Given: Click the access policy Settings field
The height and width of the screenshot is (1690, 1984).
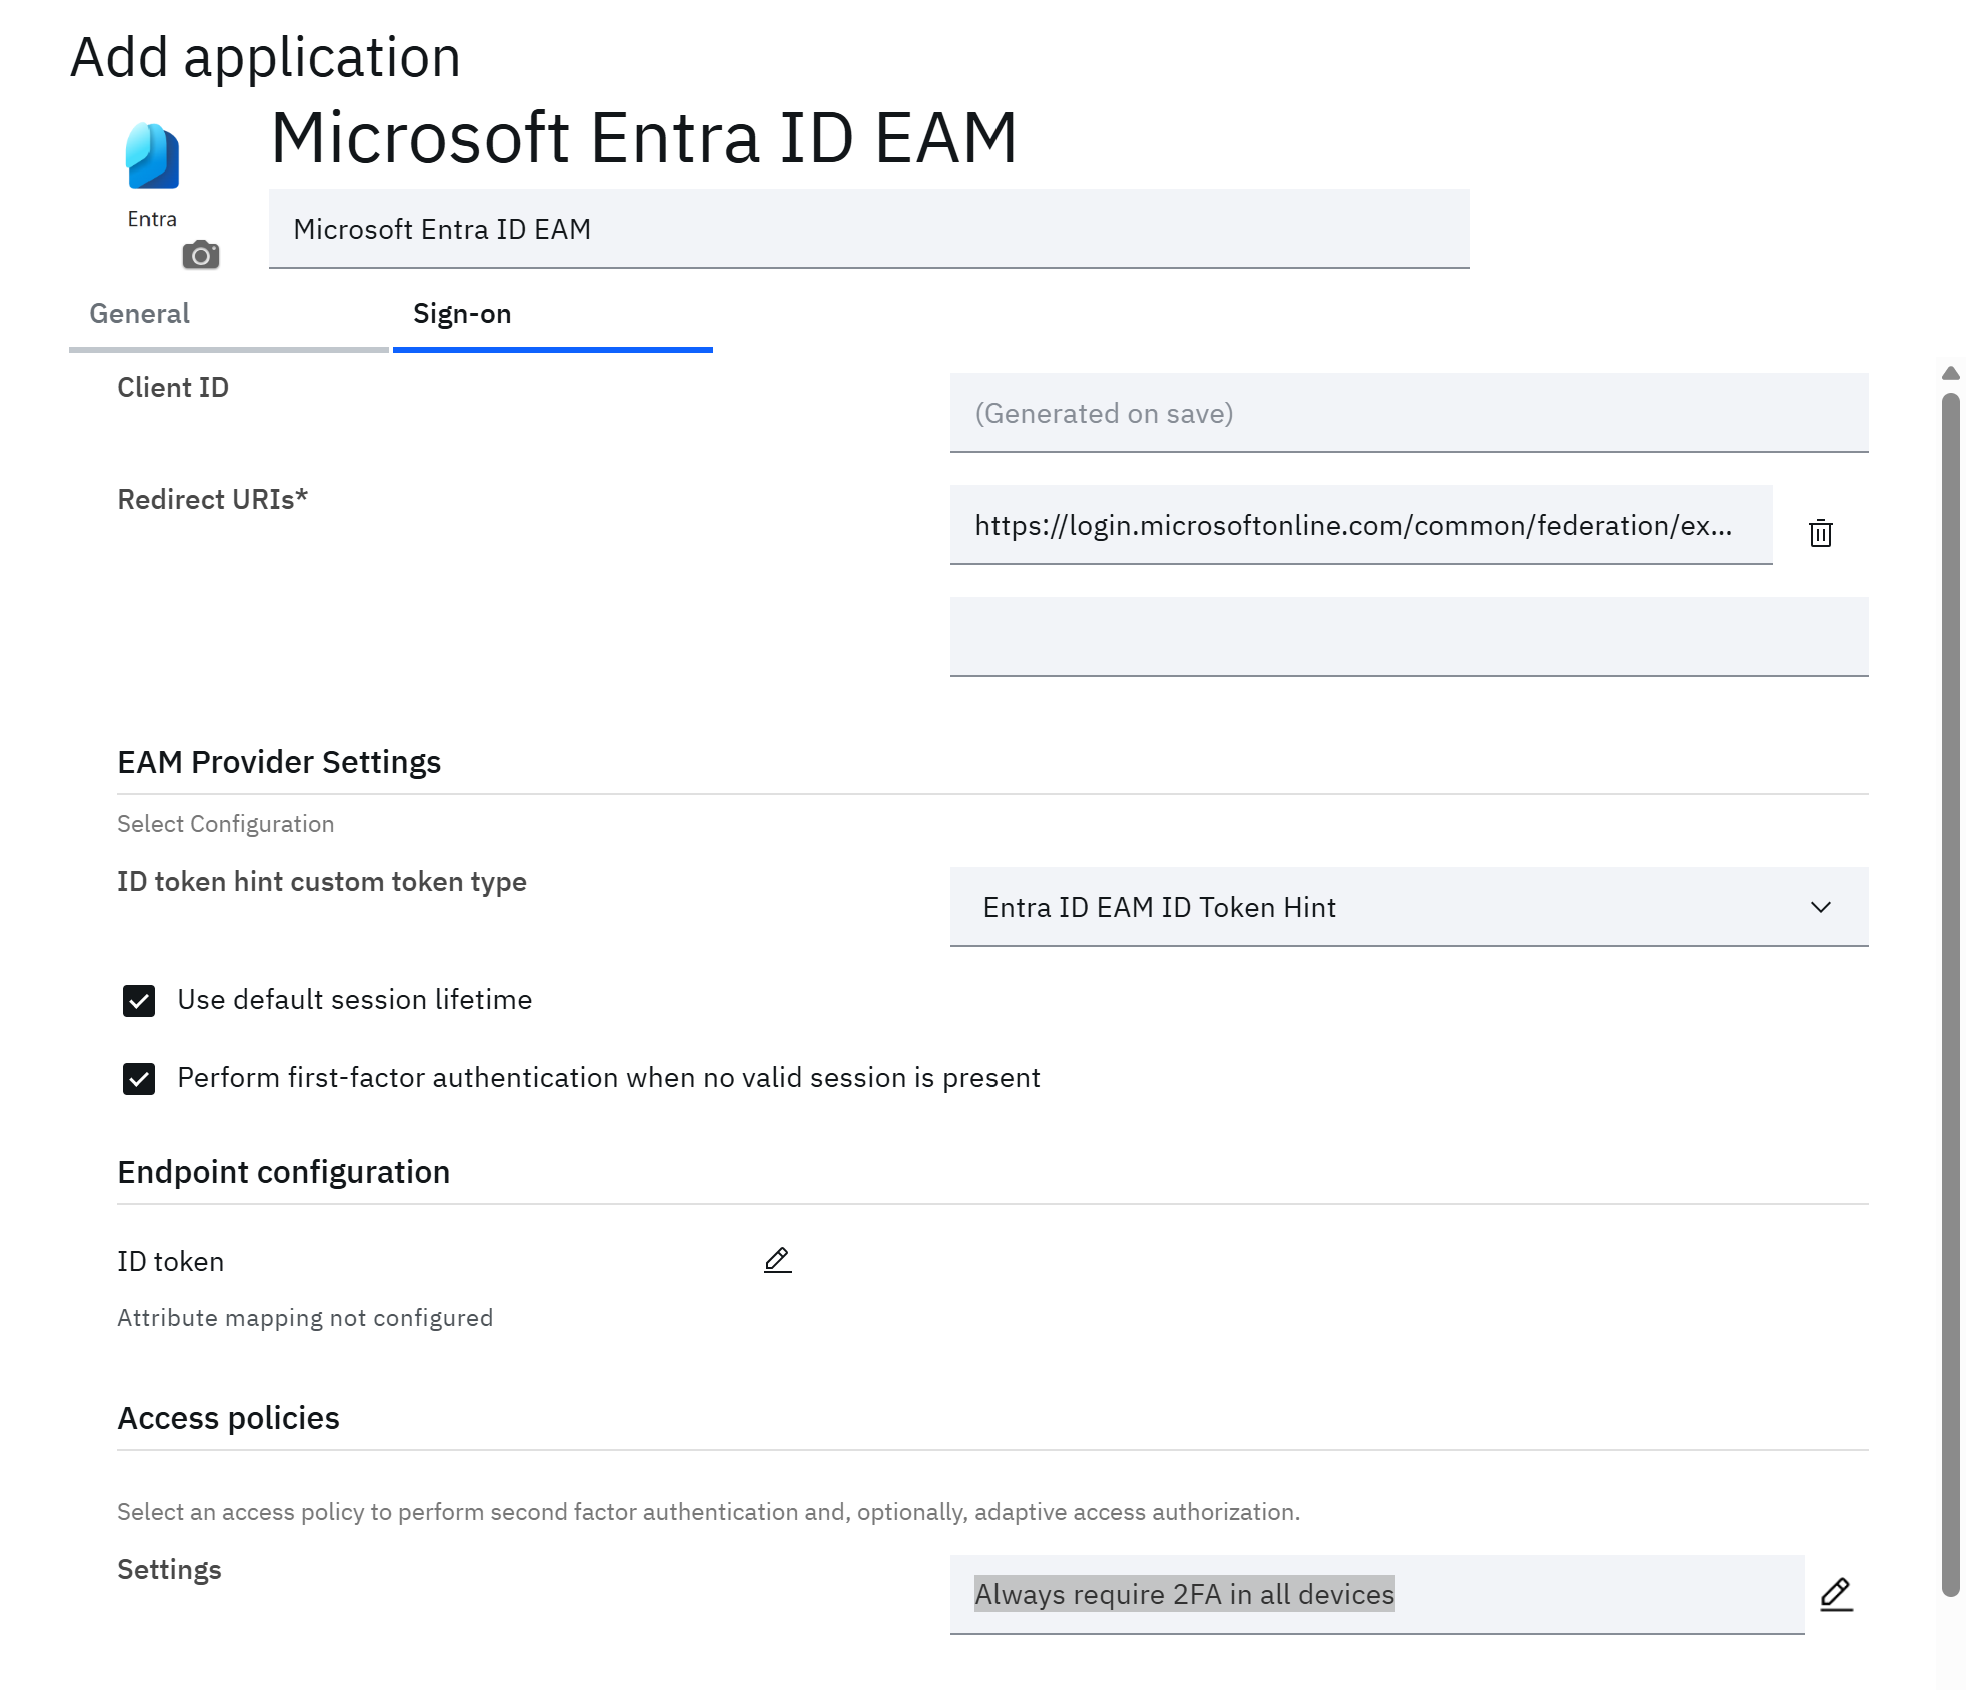Looking at the screenshot, I should (x=1377, y=1594).
